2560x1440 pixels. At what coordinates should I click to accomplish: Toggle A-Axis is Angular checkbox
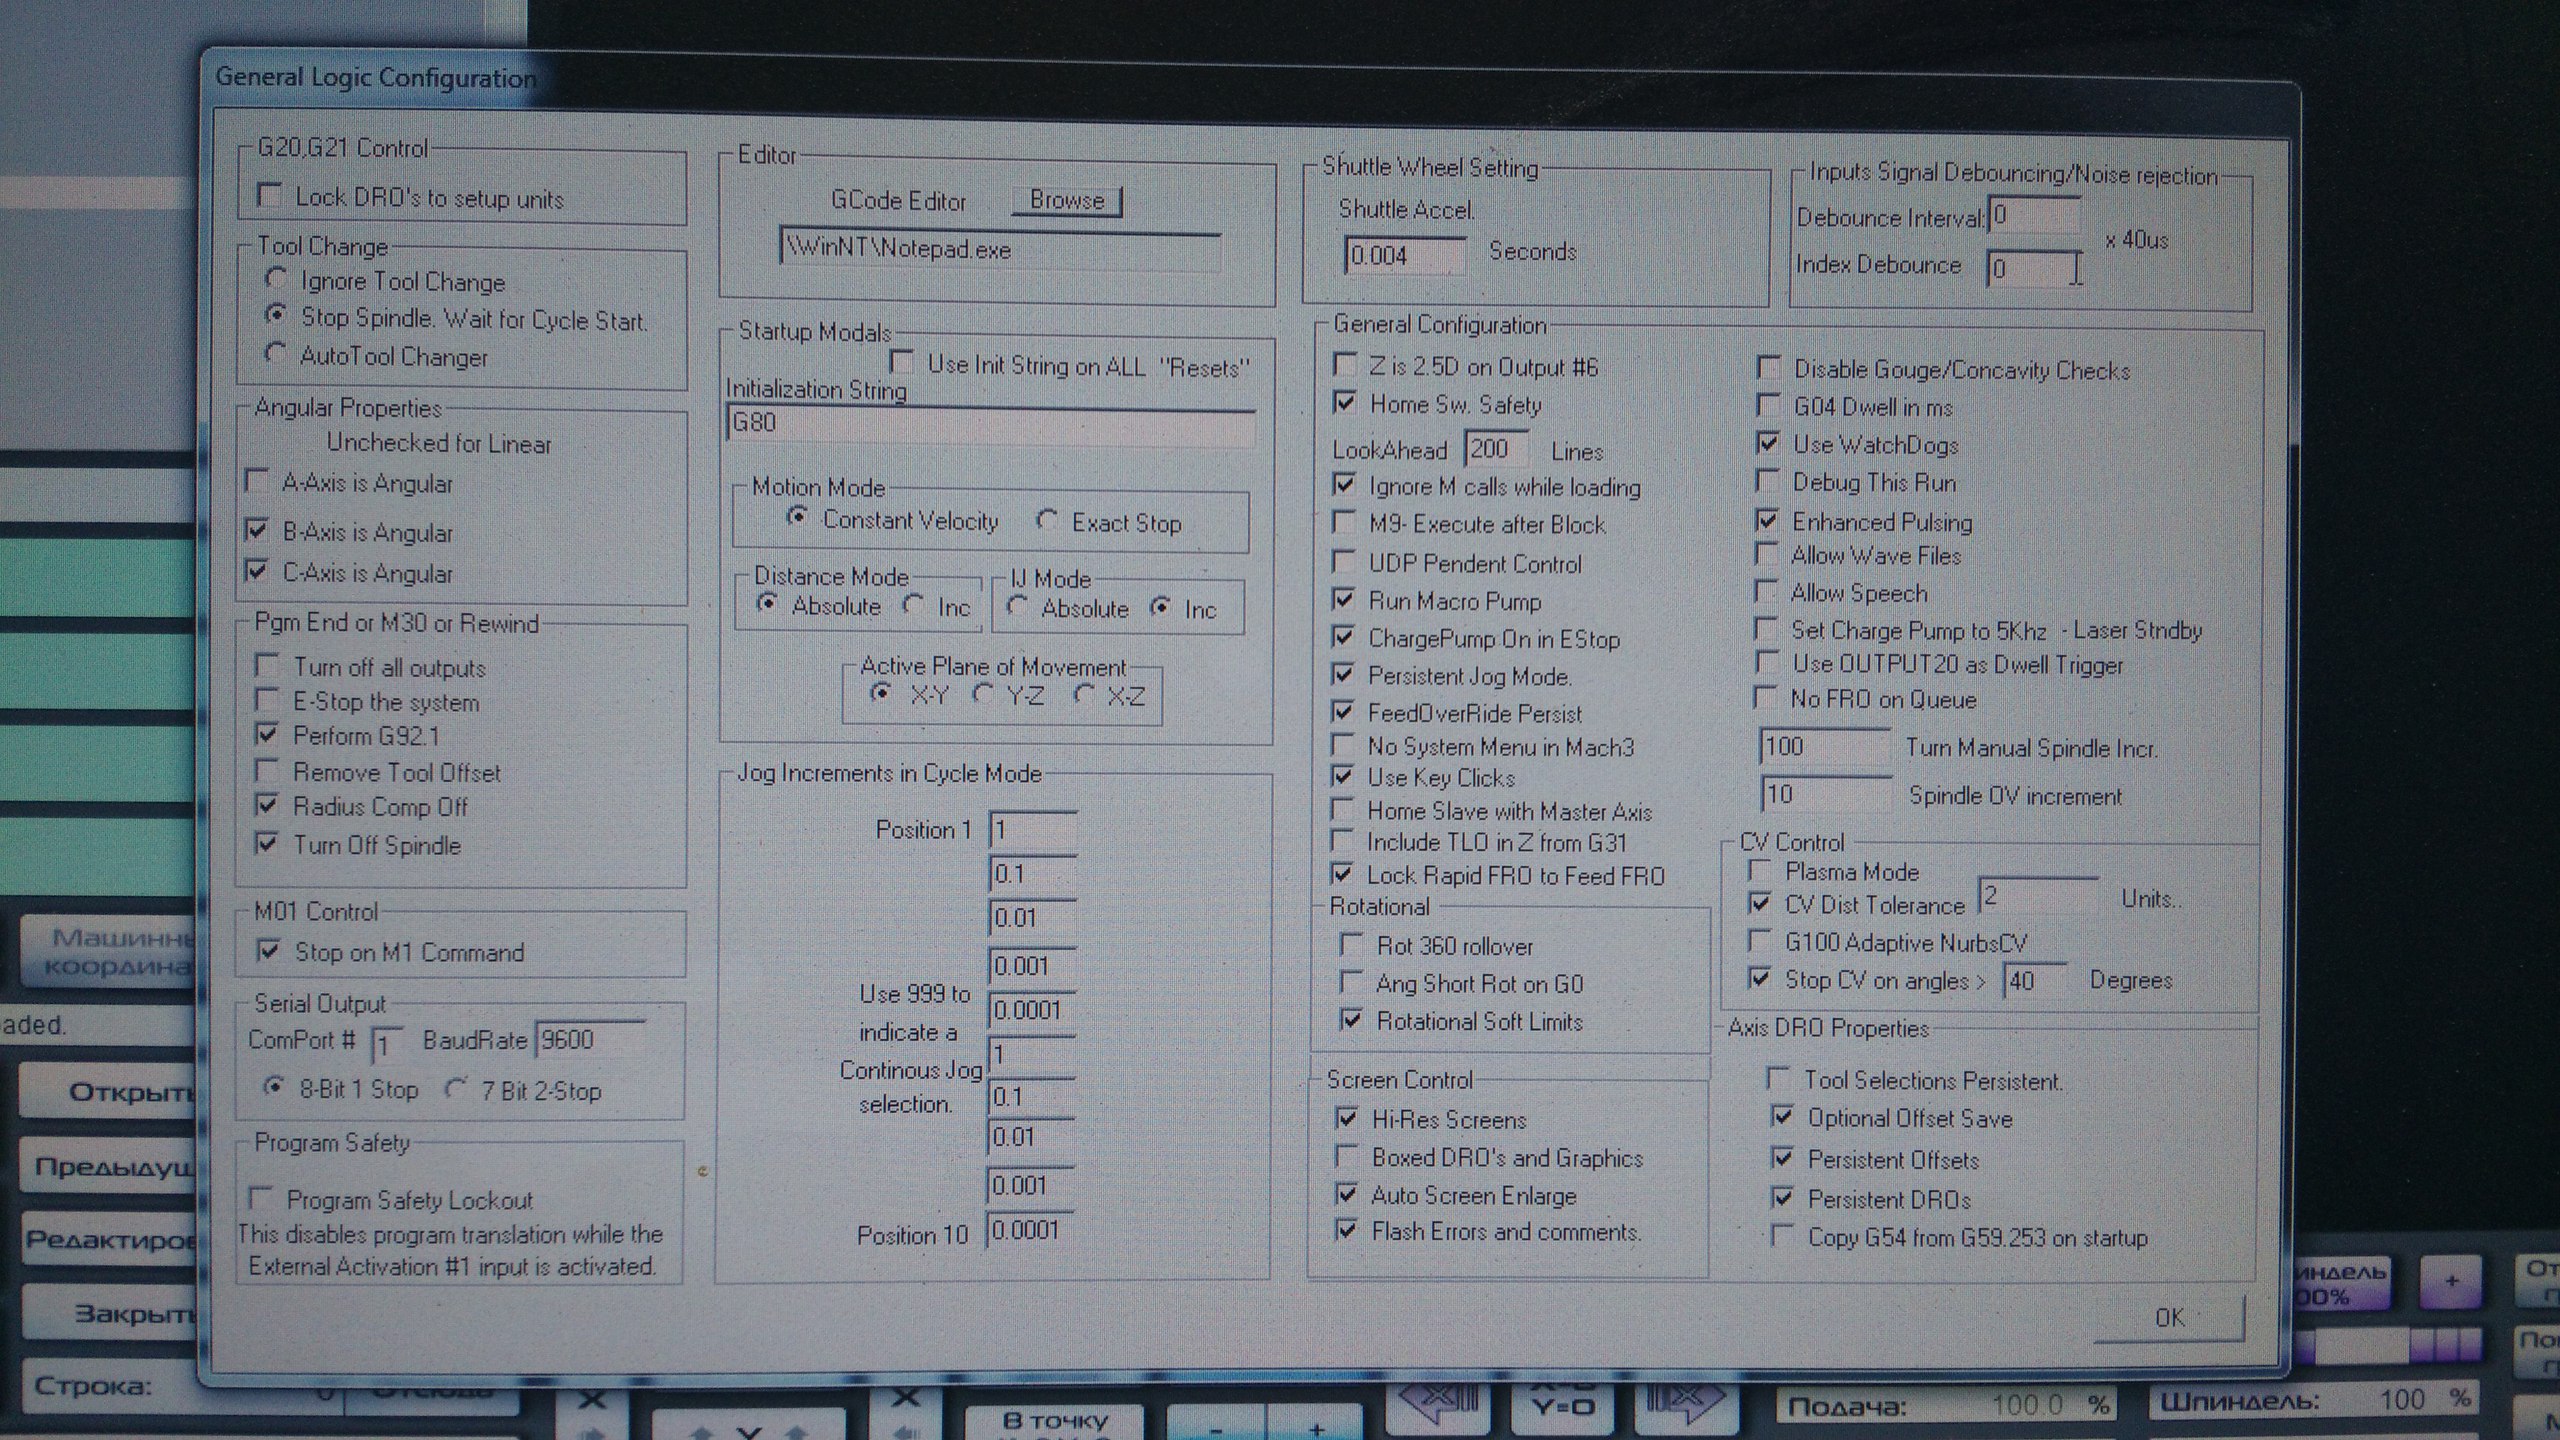pyautogui.click(x=258, y=481)
